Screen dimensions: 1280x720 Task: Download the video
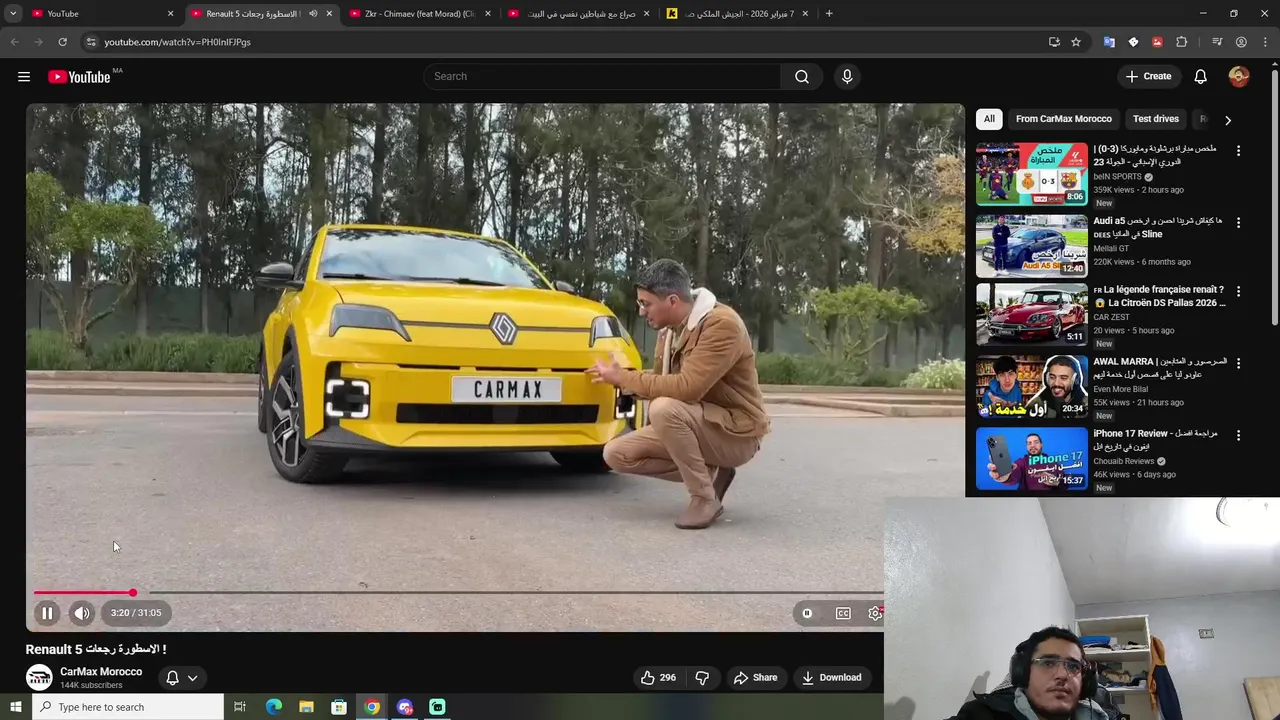pos(831,677)
